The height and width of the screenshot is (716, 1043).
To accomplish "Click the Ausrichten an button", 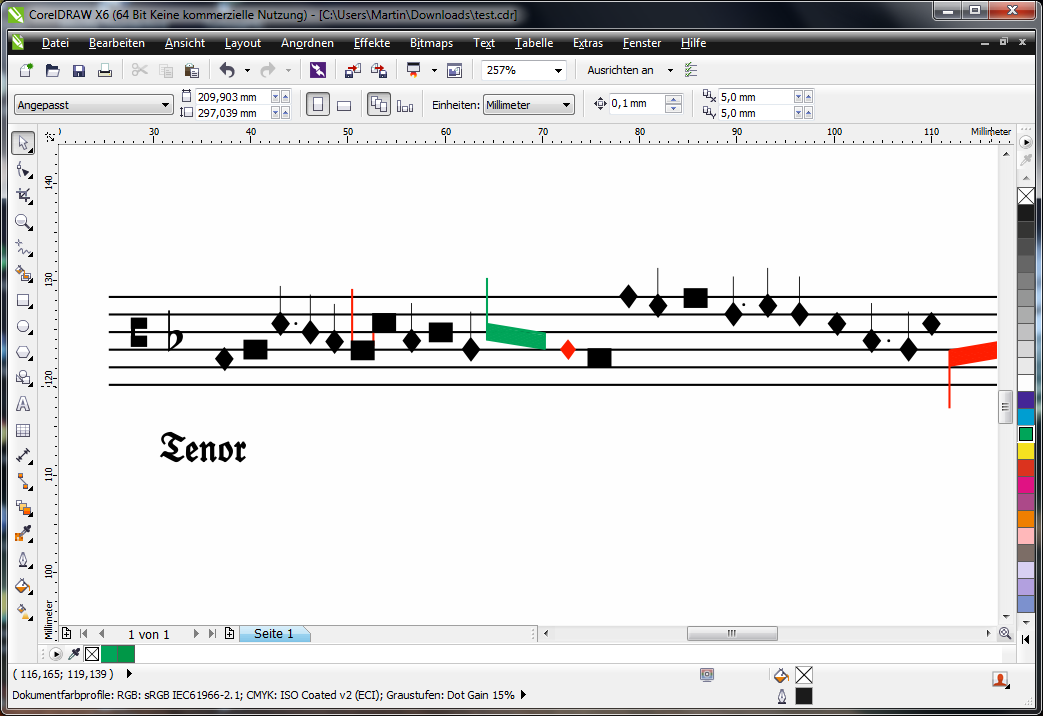I will point(620,70).
